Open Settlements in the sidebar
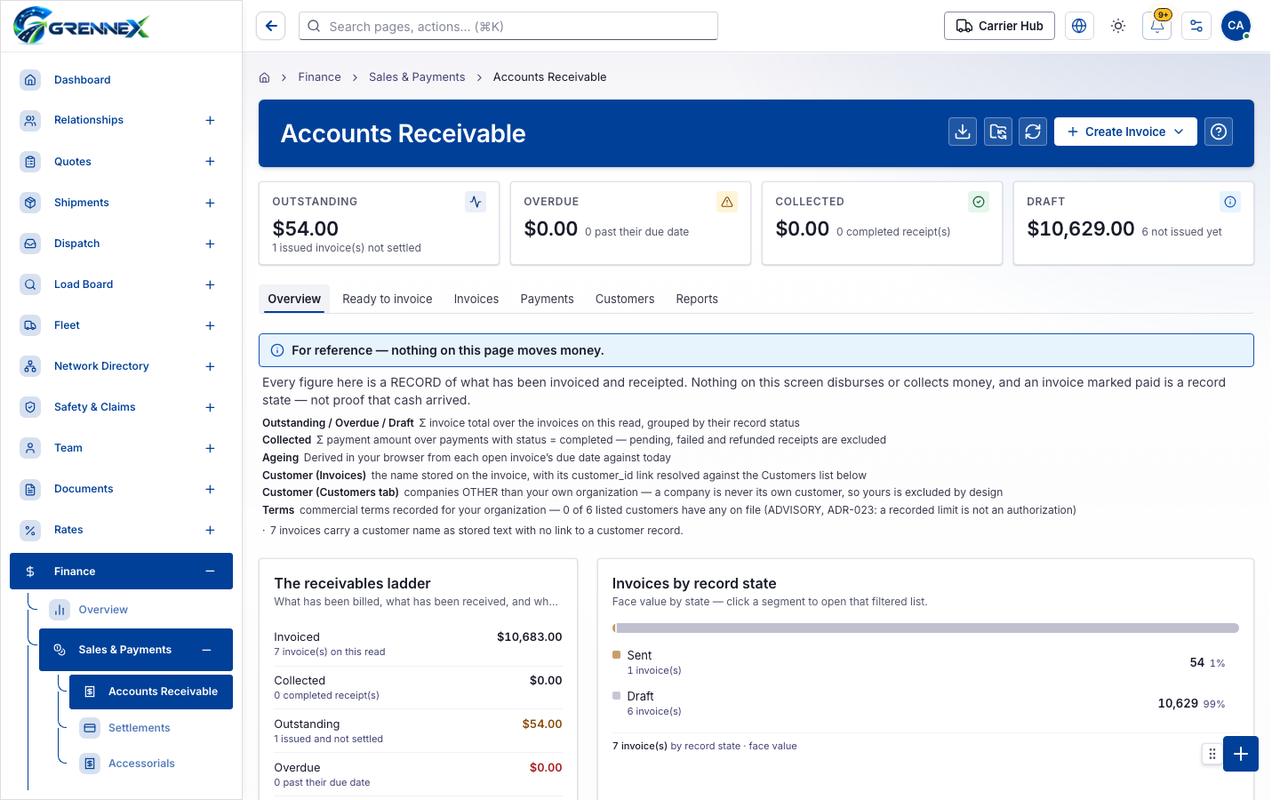1280x800 pixels. click(139, 728)
